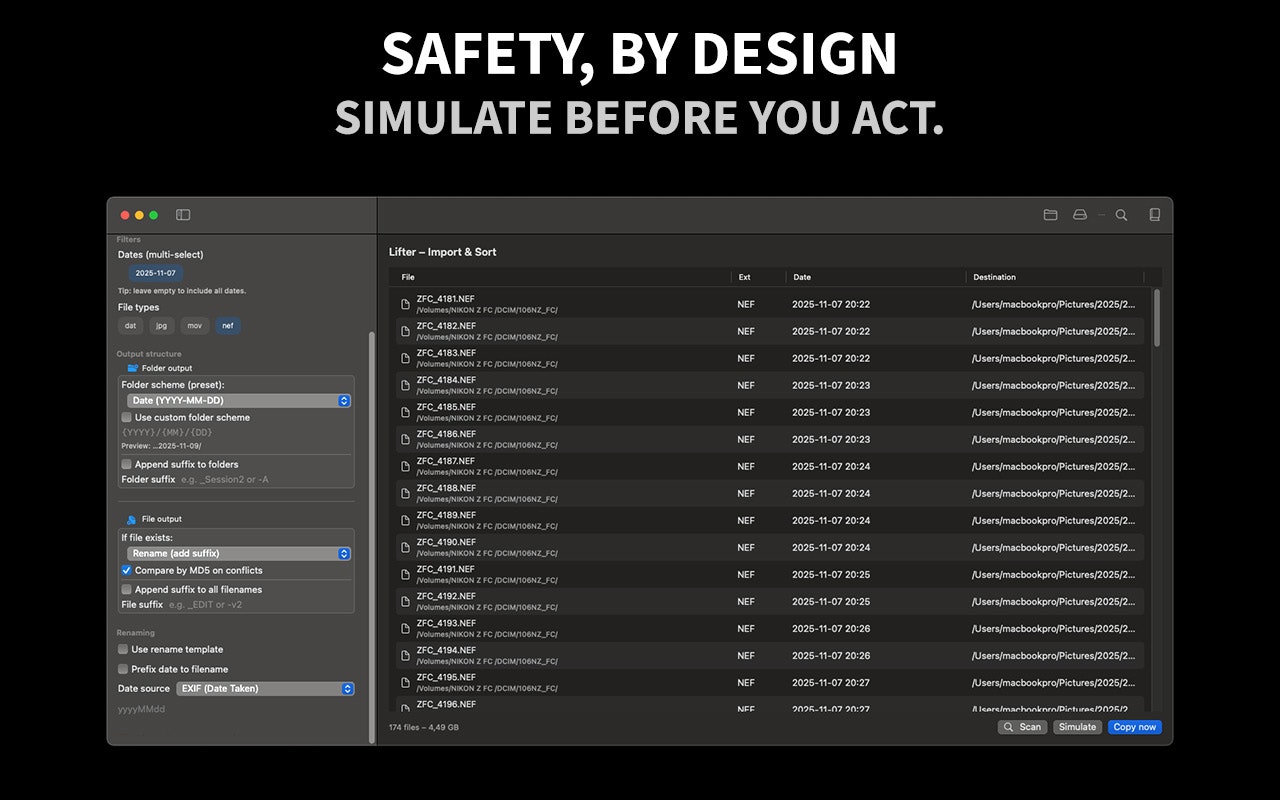Viewport: 1280px width, 800px height.
Task: Click the Copy now button
Action: coord(1134,727)
